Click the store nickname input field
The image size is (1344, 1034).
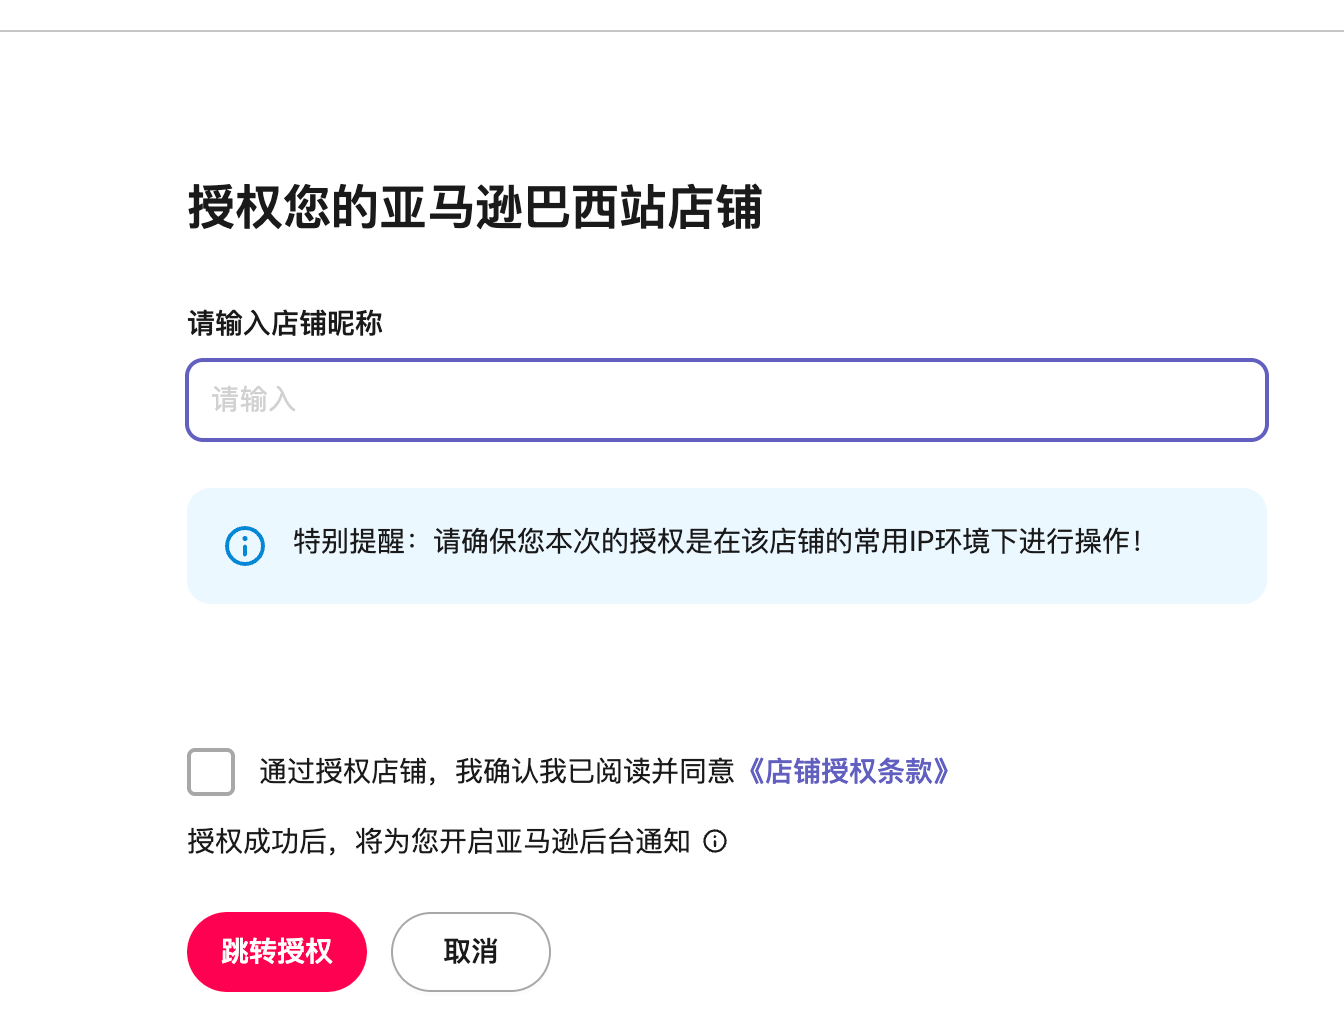coord(727,400)
